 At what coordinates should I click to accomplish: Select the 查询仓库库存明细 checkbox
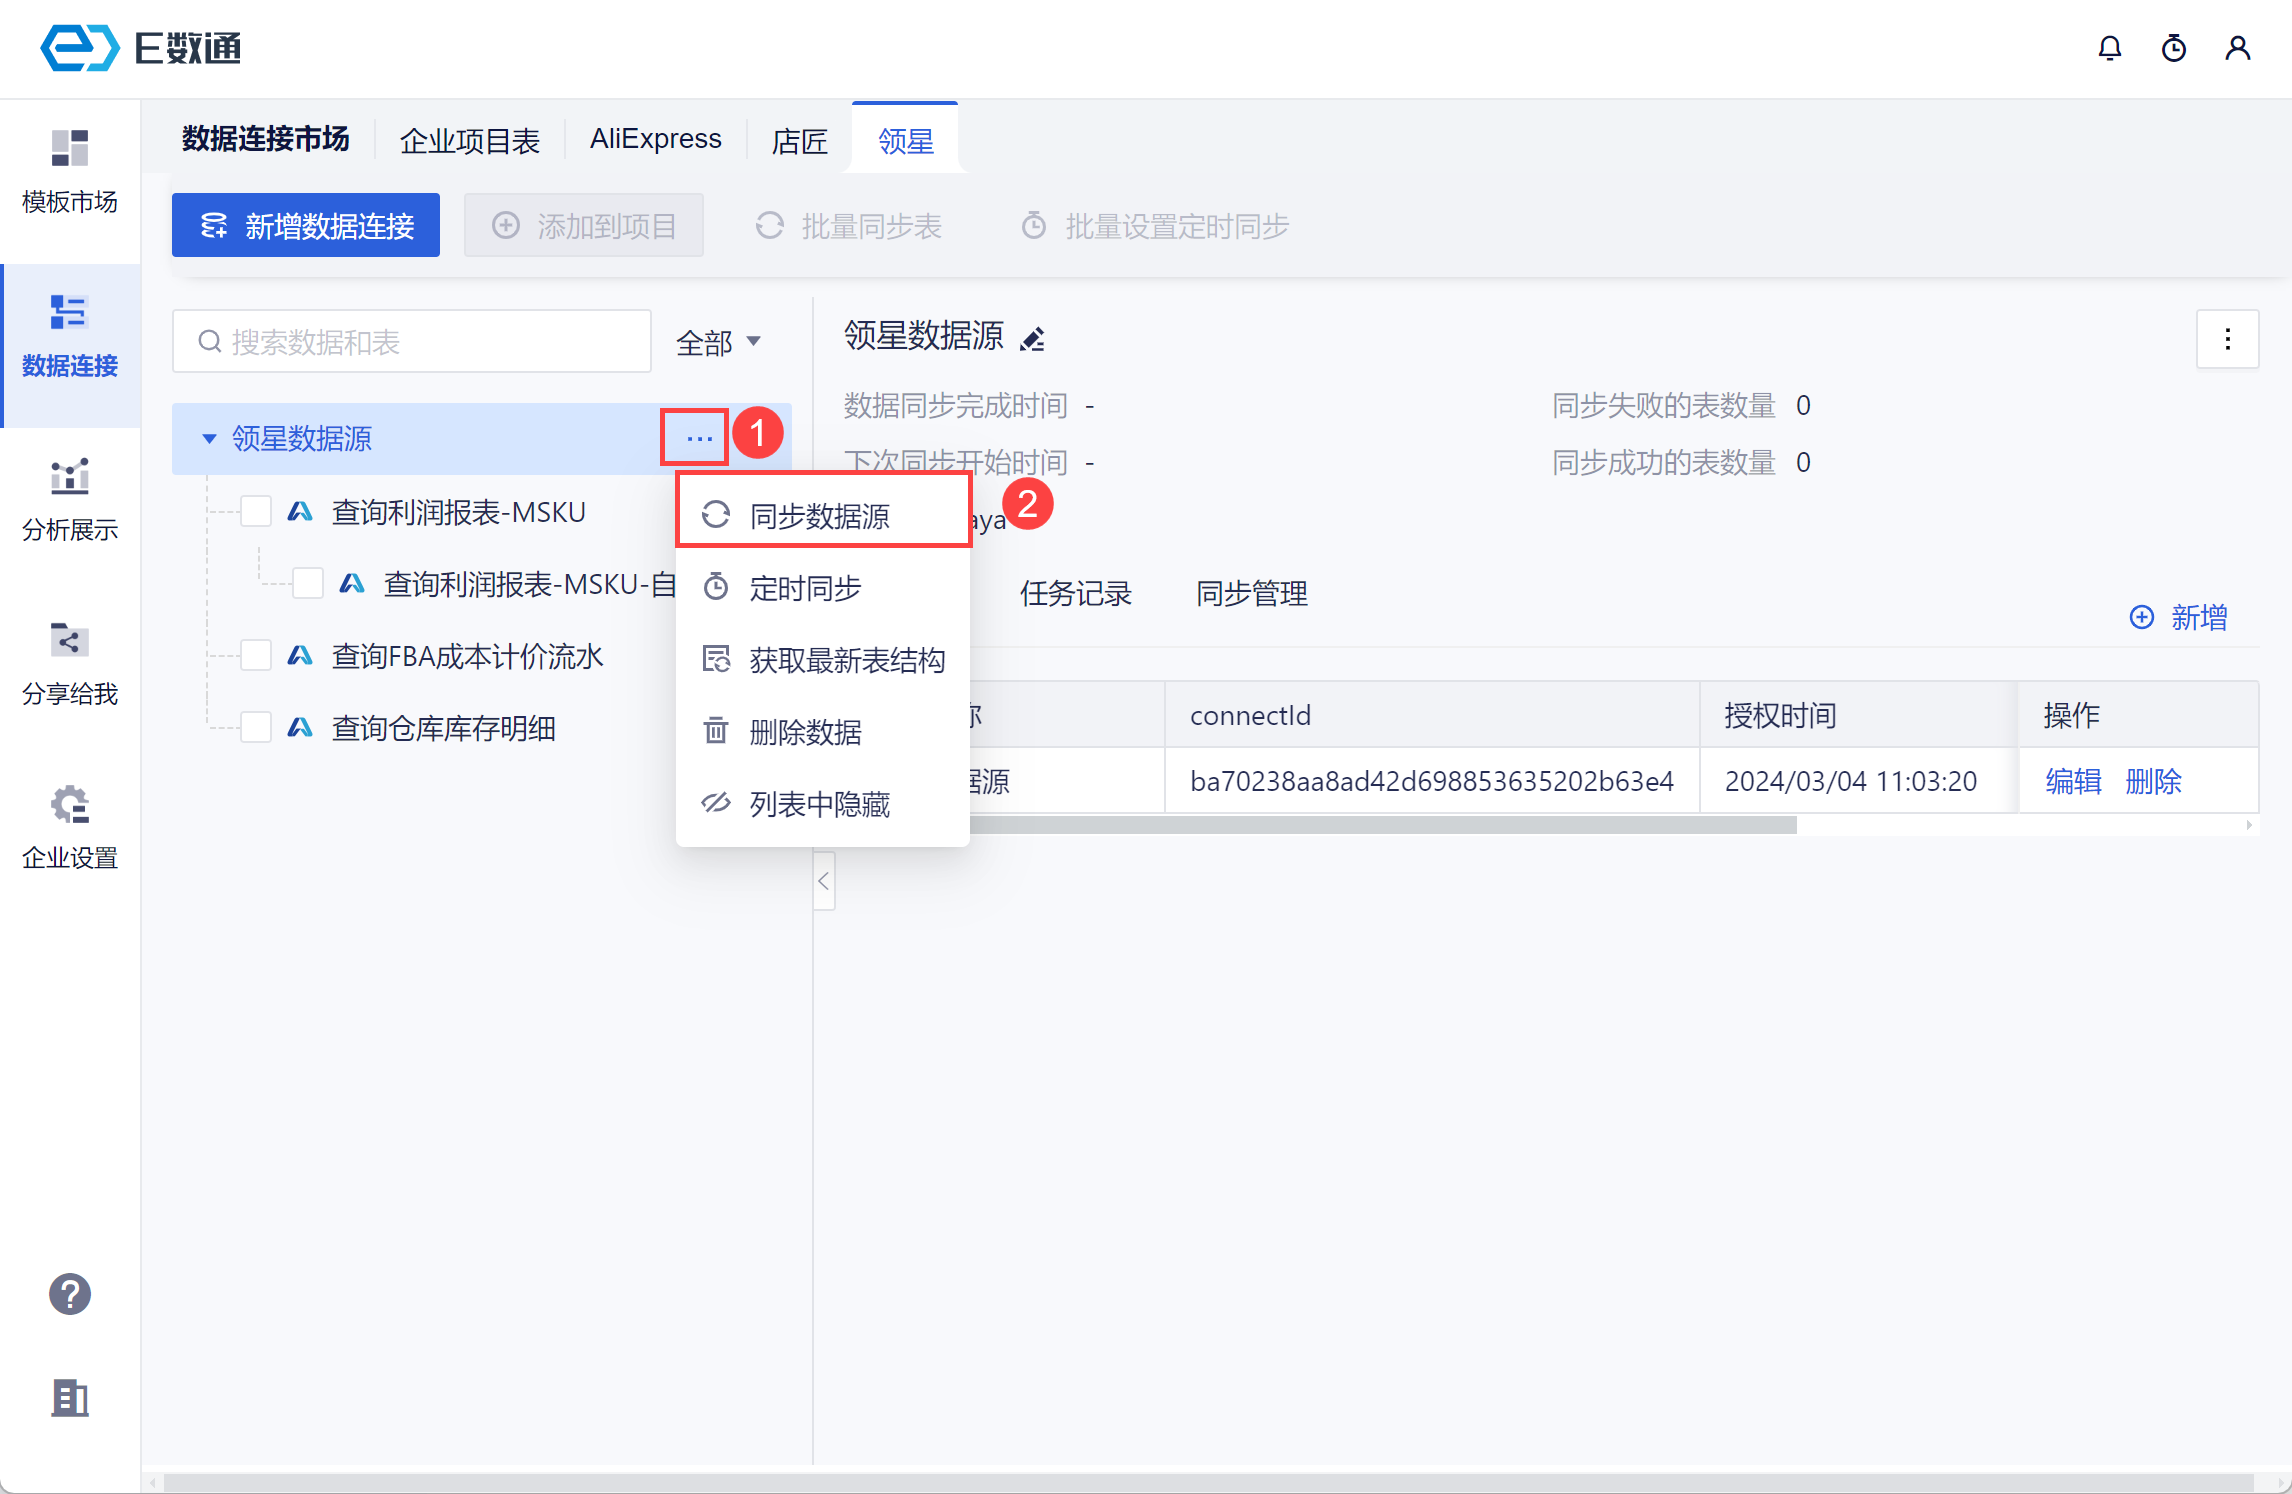pyautogui.click(x=256, y=728)
